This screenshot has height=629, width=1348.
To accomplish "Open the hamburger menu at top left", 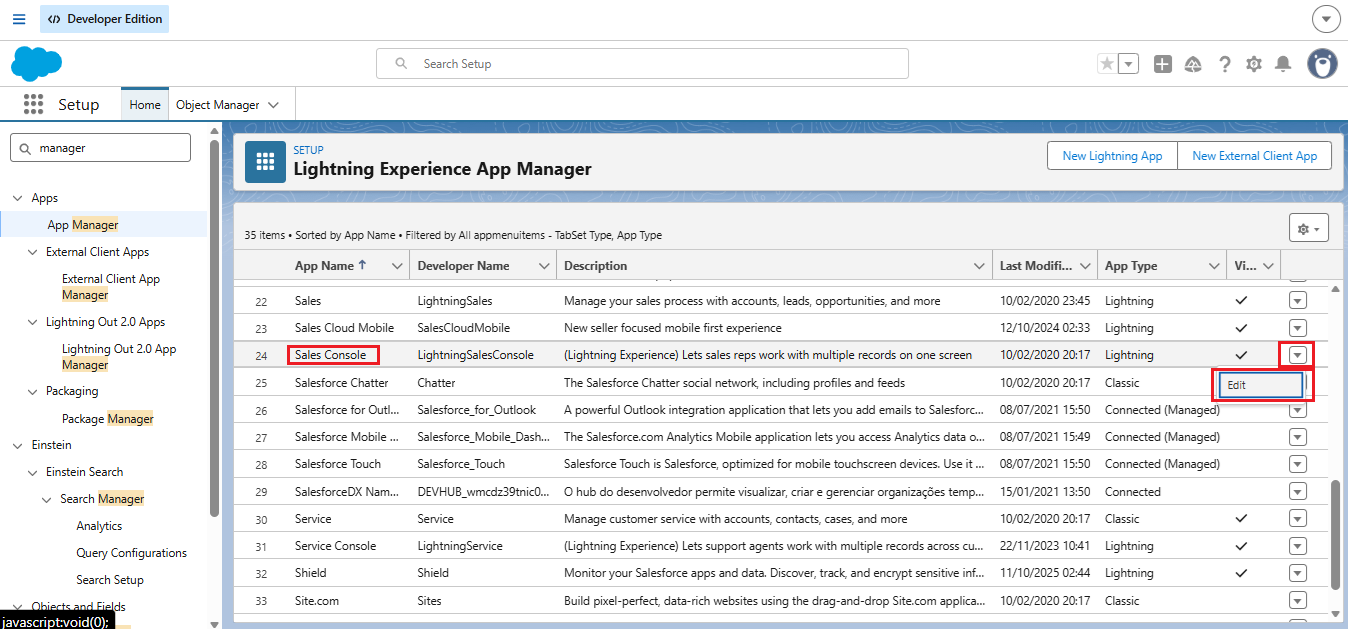I will click(x=19, y=19).
